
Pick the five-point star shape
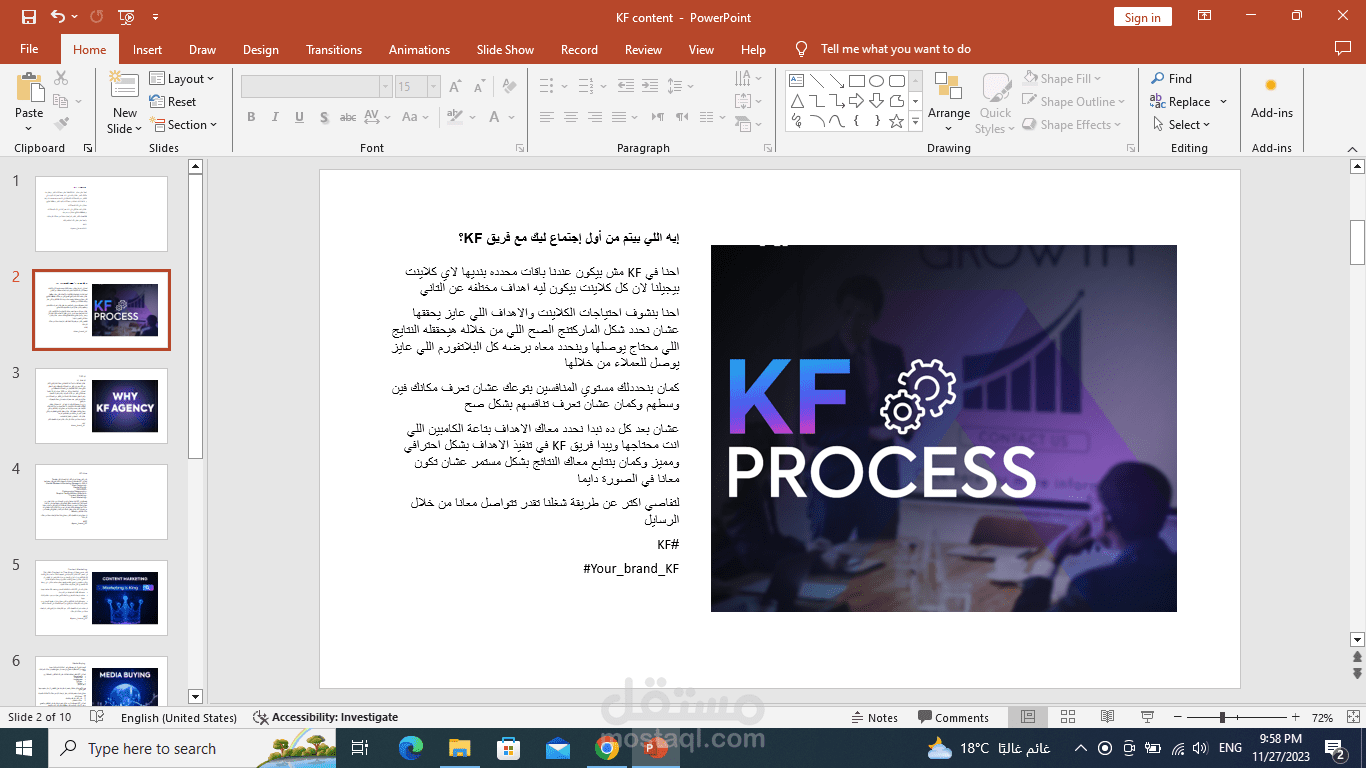(897, 121)
